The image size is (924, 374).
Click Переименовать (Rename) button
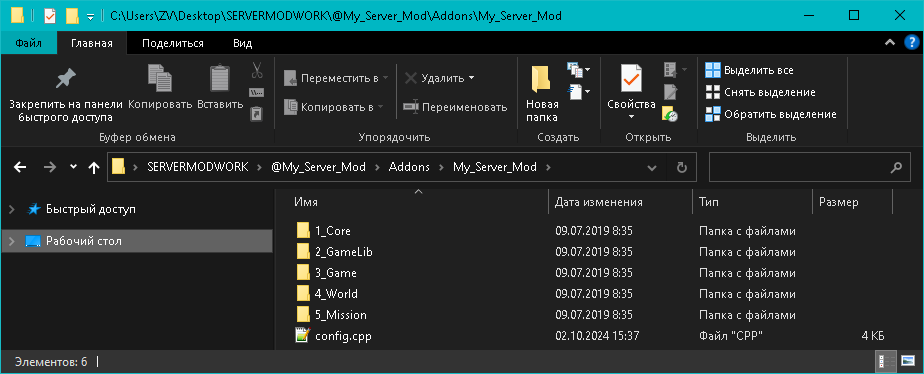coord(456,107)
